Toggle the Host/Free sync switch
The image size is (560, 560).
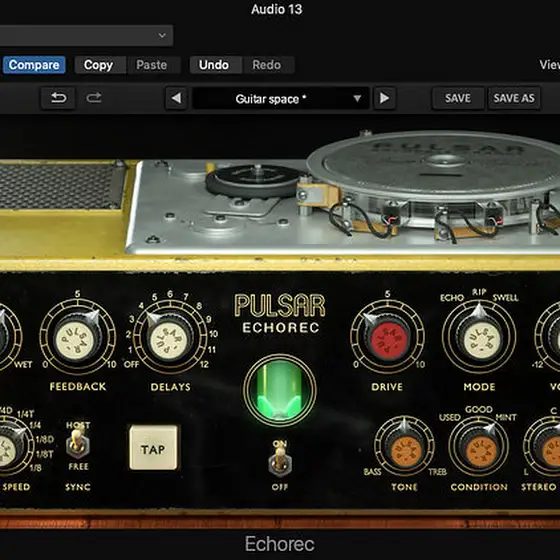click(77, 443)
